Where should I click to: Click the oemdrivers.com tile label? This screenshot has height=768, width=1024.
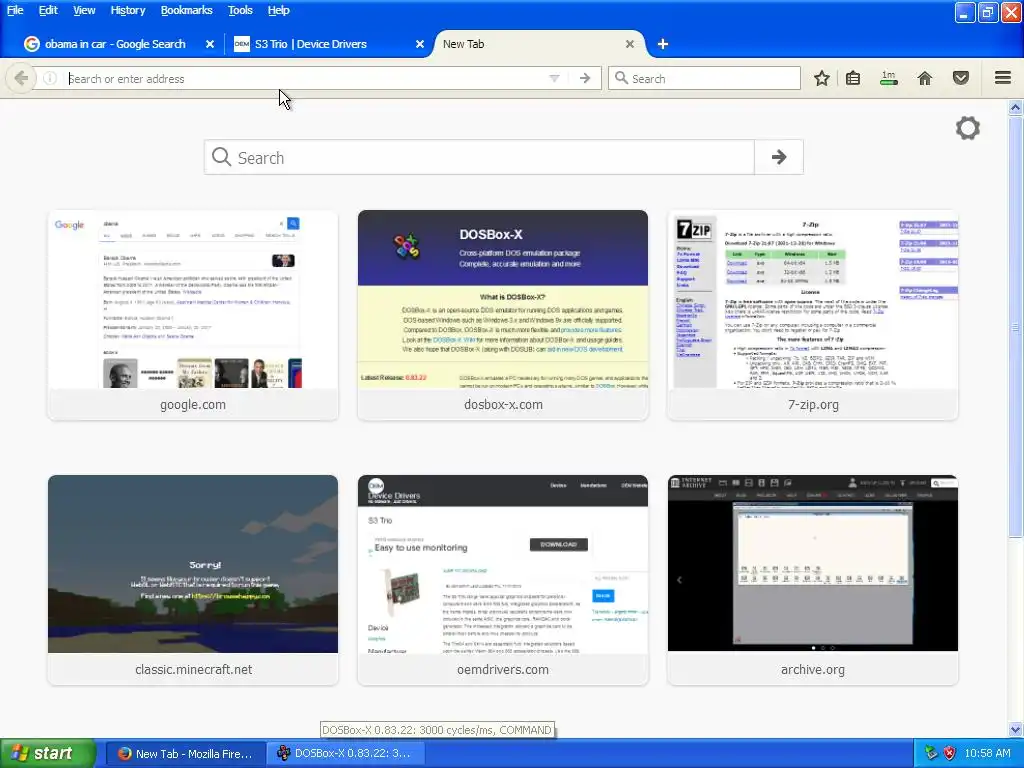(x=503, y=669)
